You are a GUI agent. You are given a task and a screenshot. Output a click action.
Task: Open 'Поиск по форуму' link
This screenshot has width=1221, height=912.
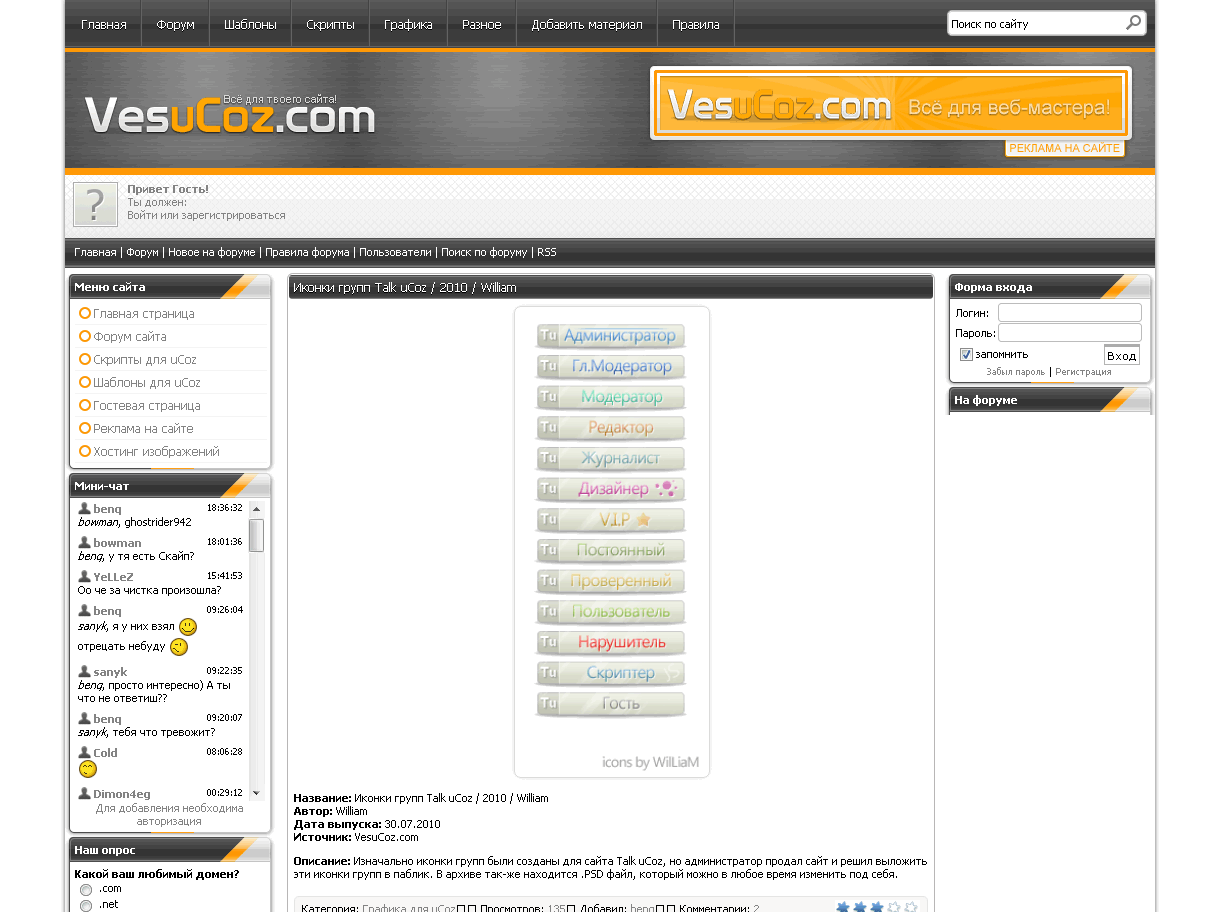[x=484, y=252]
